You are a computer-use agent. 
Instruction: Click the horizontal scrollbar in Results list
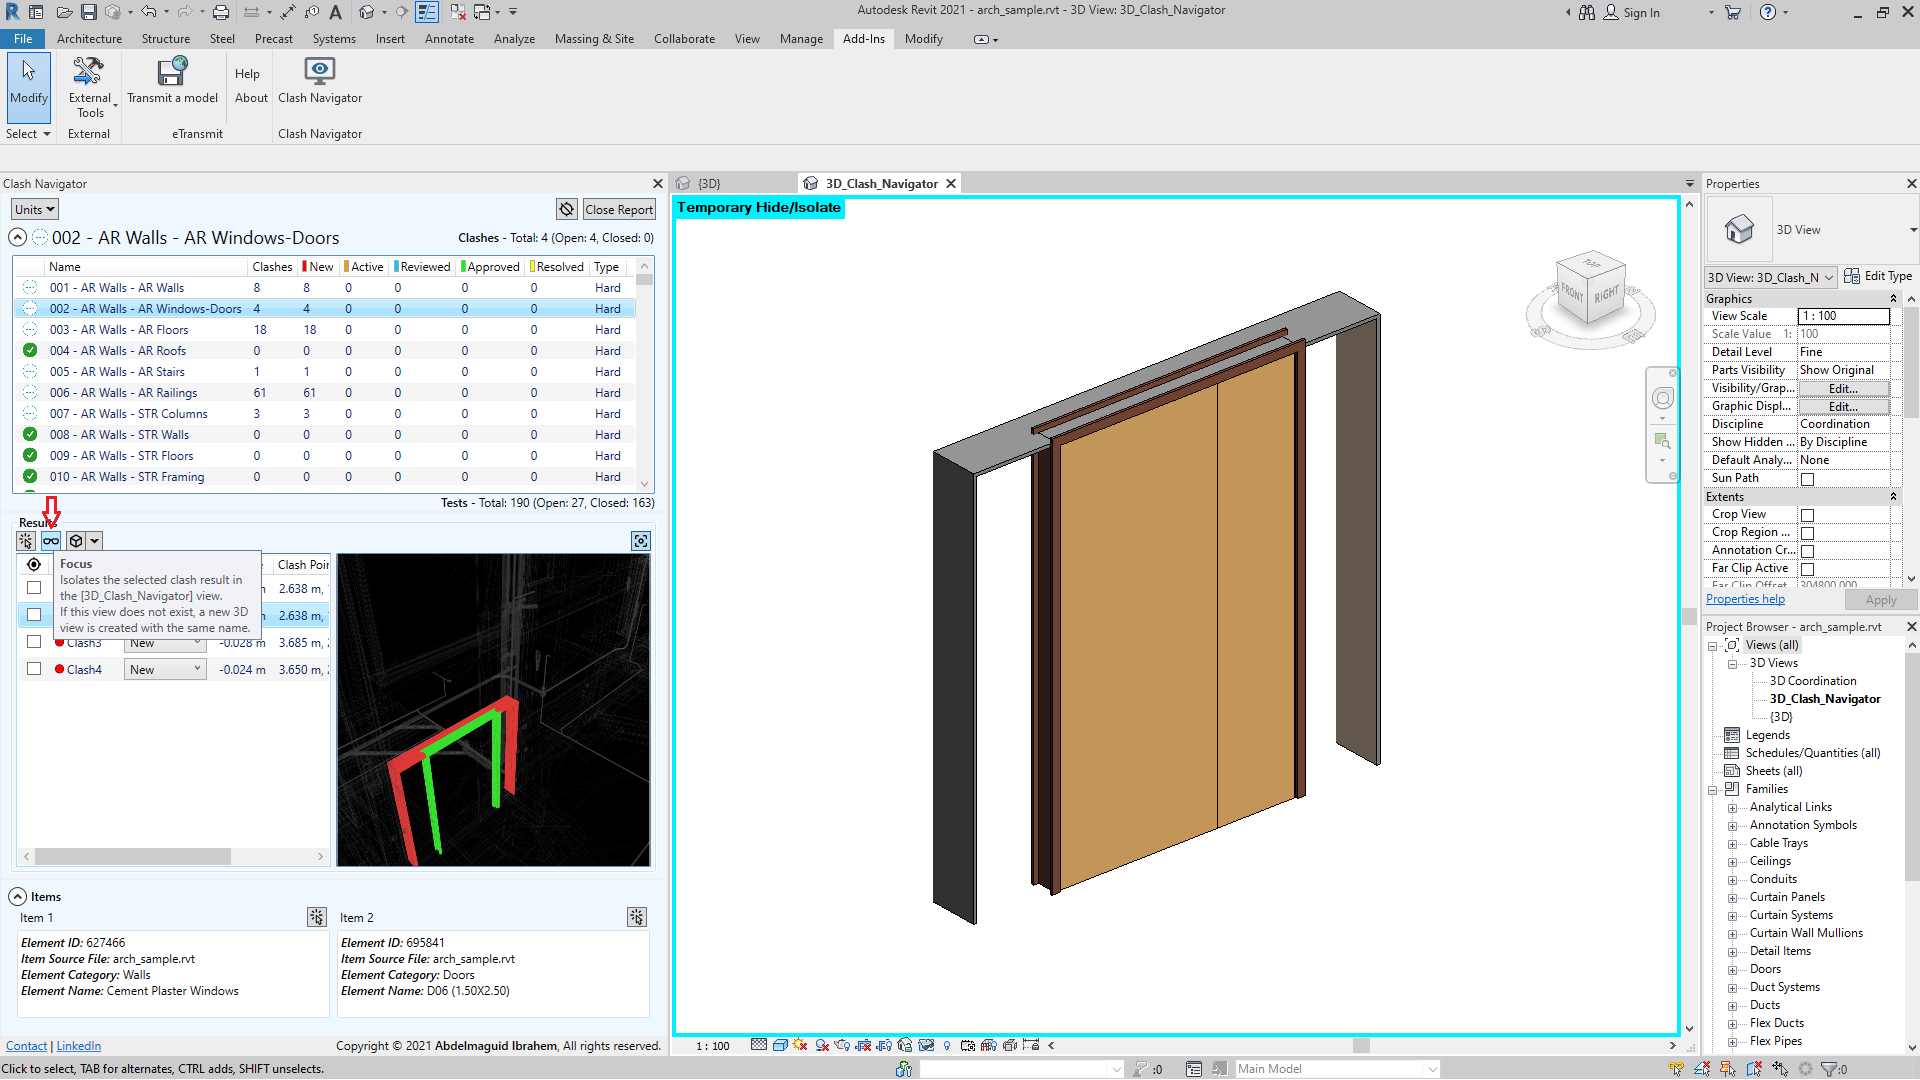[x=133, y=857]
